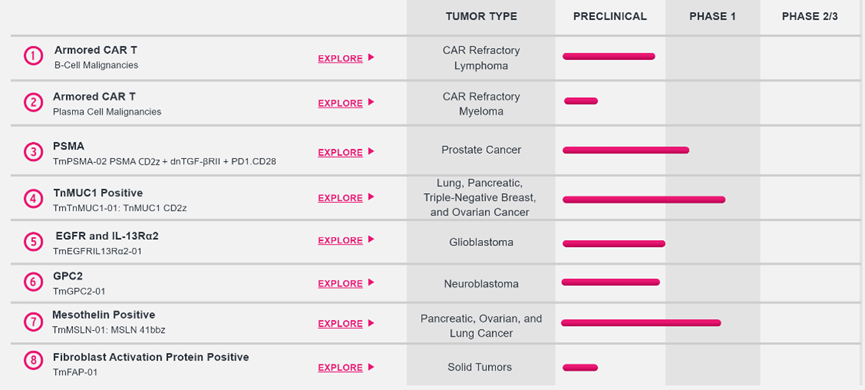Click circled number 5 next to EGFR
Image resolution: width=865 pixels, height=390 pixels.
(x=33, y=242)
